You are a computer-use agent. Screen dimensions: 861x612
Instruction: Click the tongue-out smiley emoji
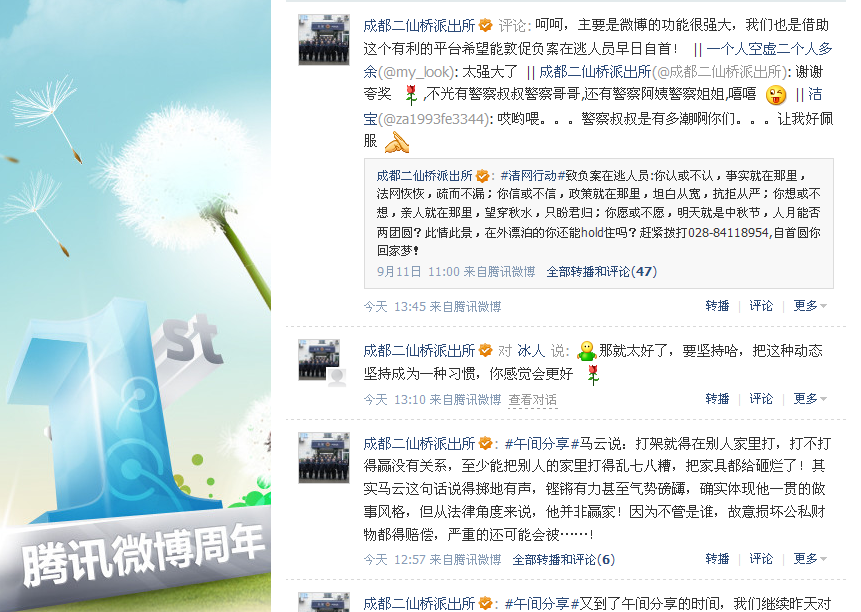[775, 95]
